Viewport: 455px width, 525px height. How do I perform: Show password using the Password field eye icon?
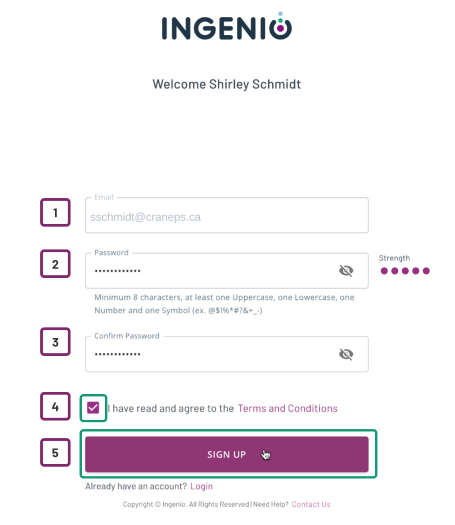click(346, 271)
